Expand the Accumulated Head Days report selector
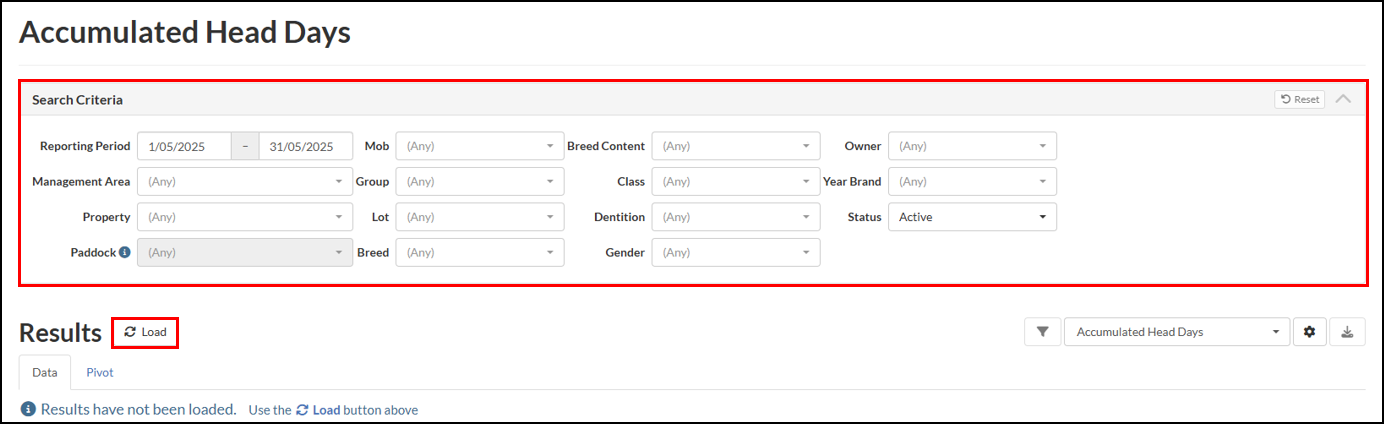This screenshot has width=1384, height=424. click(x=1176, y=332)
